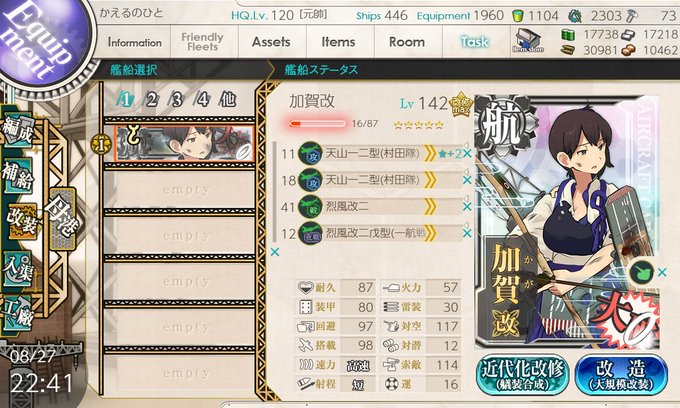Remove 烈風改二 using its X mark
This screenshot has width=680, height=408.
click(467, 206)
